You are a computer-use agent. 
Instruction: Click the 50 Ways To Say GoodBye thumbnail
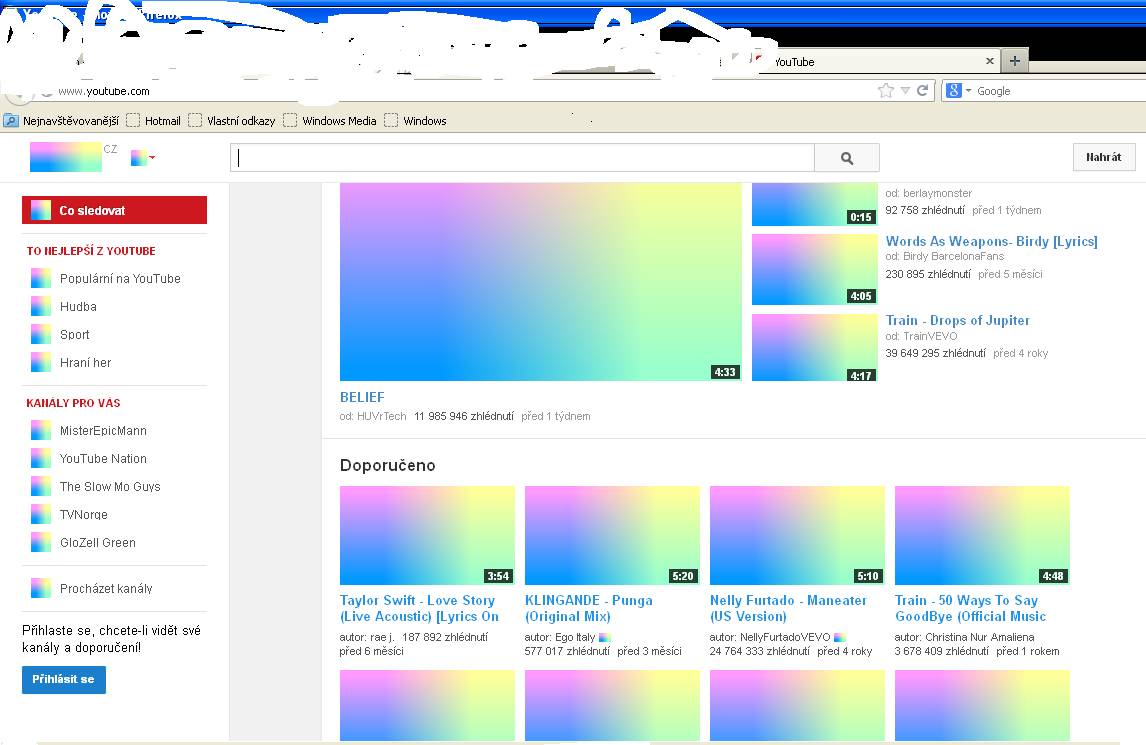[982, 535]
